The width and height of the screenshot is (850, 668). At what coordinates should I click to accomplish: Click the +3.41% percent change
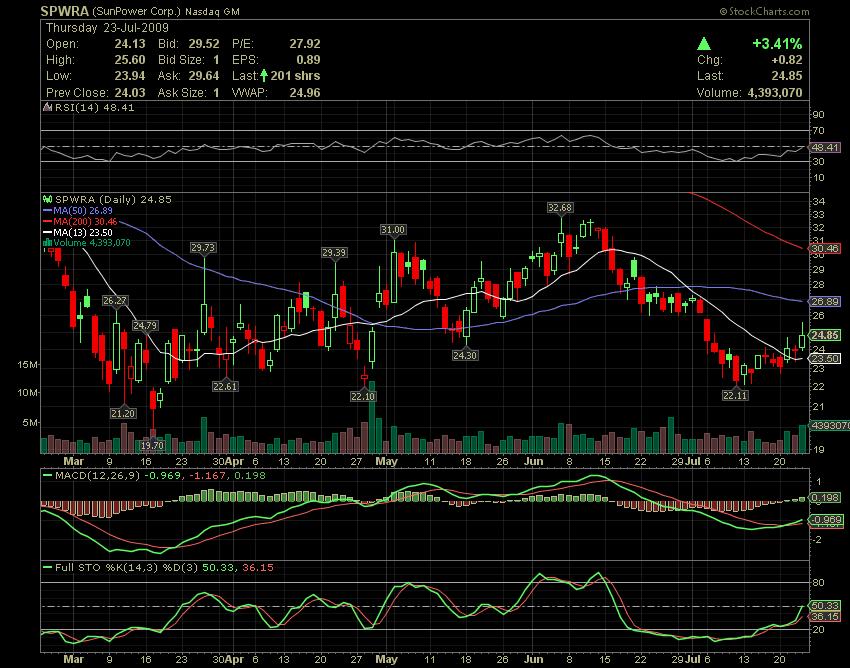pos(777,43)
